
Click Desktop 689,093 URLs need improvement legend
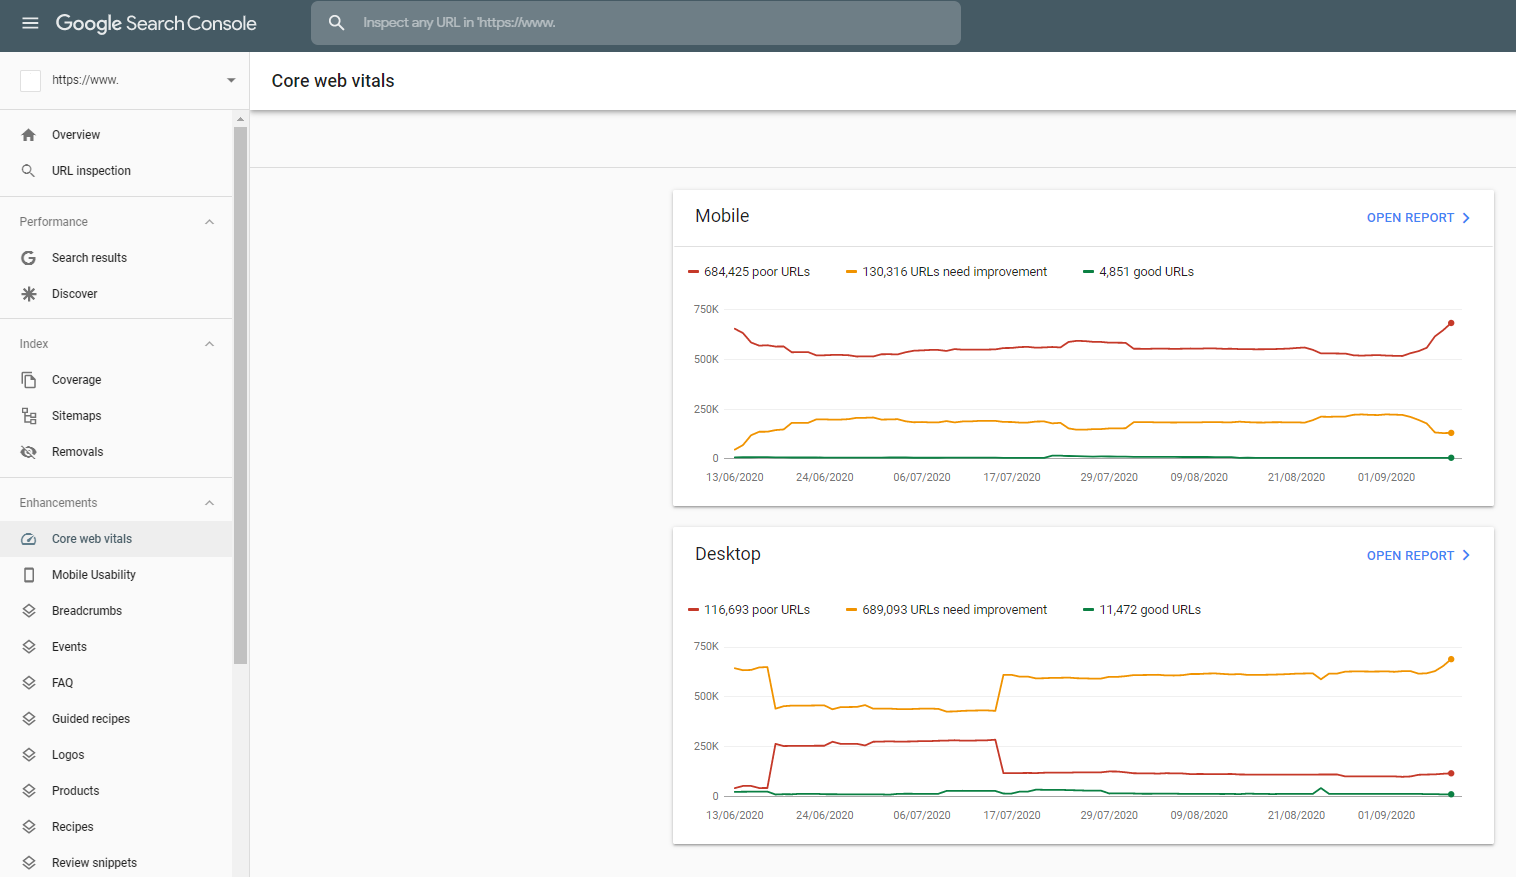946,610
